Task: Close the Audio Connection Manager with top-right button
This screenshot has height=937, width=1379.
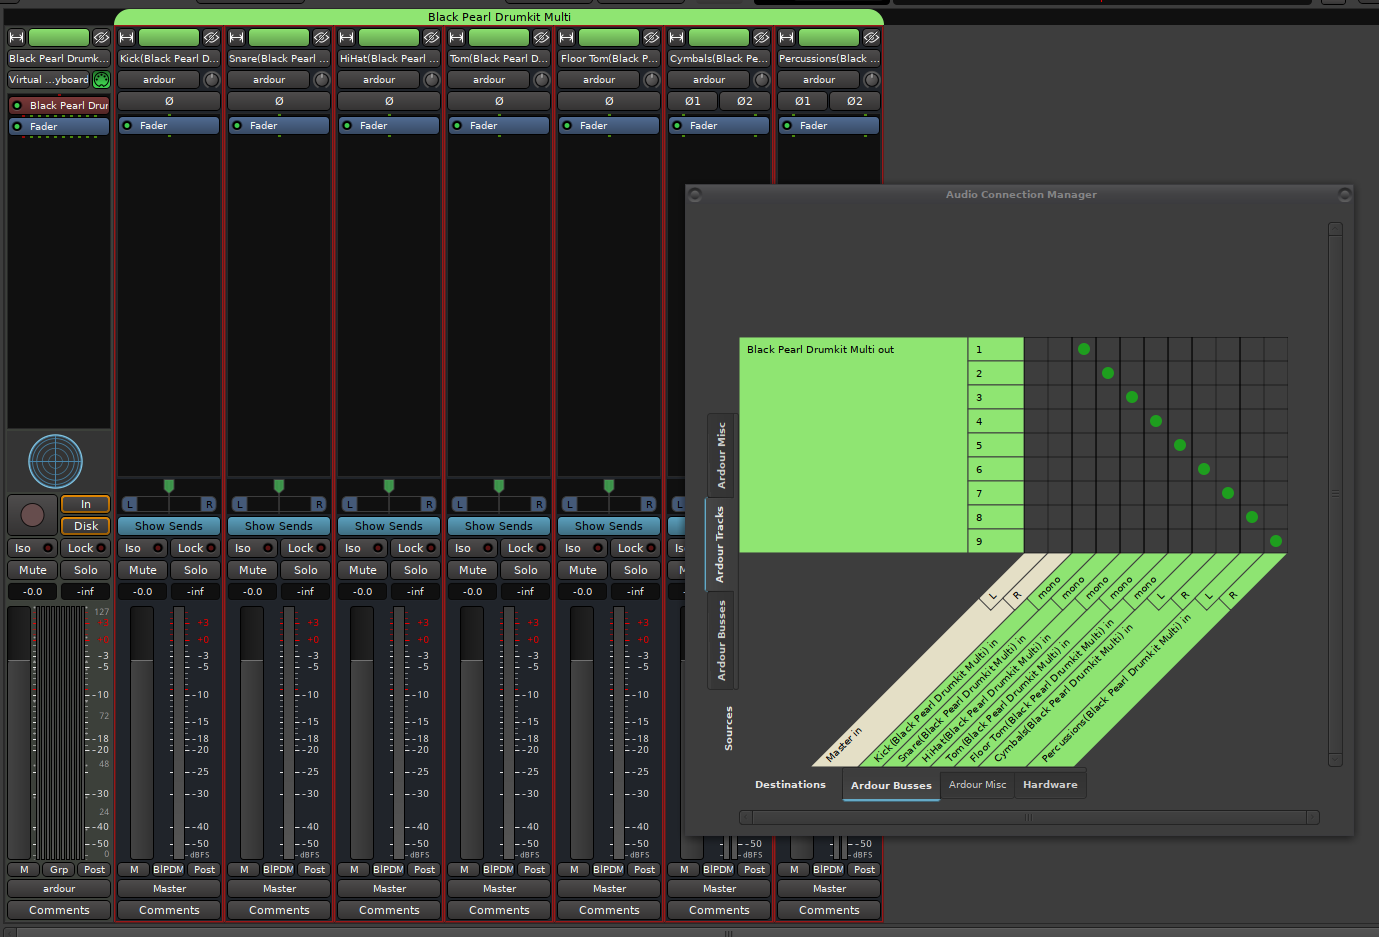Action: [1344, 195]
